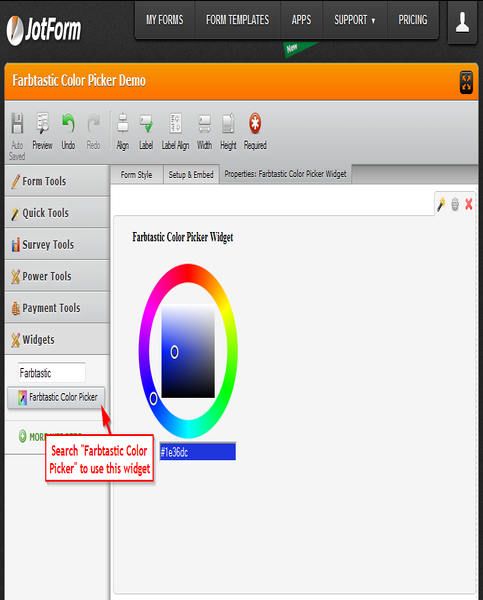Undo the last change
This screenshot has width=483, height=600.
[x=68, y=131]
